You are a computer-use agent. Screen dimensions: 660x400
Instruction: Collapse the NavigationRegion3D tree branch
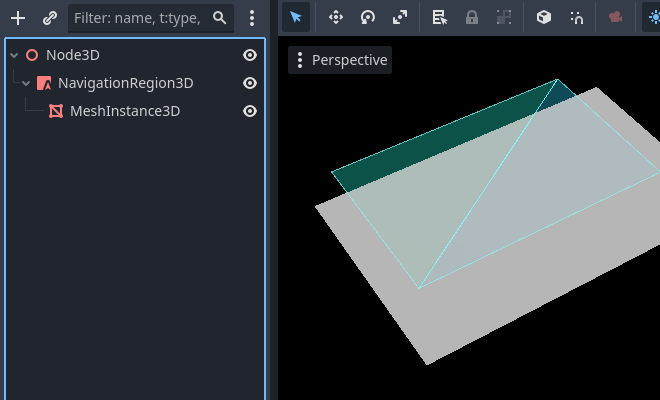[26, 84]
